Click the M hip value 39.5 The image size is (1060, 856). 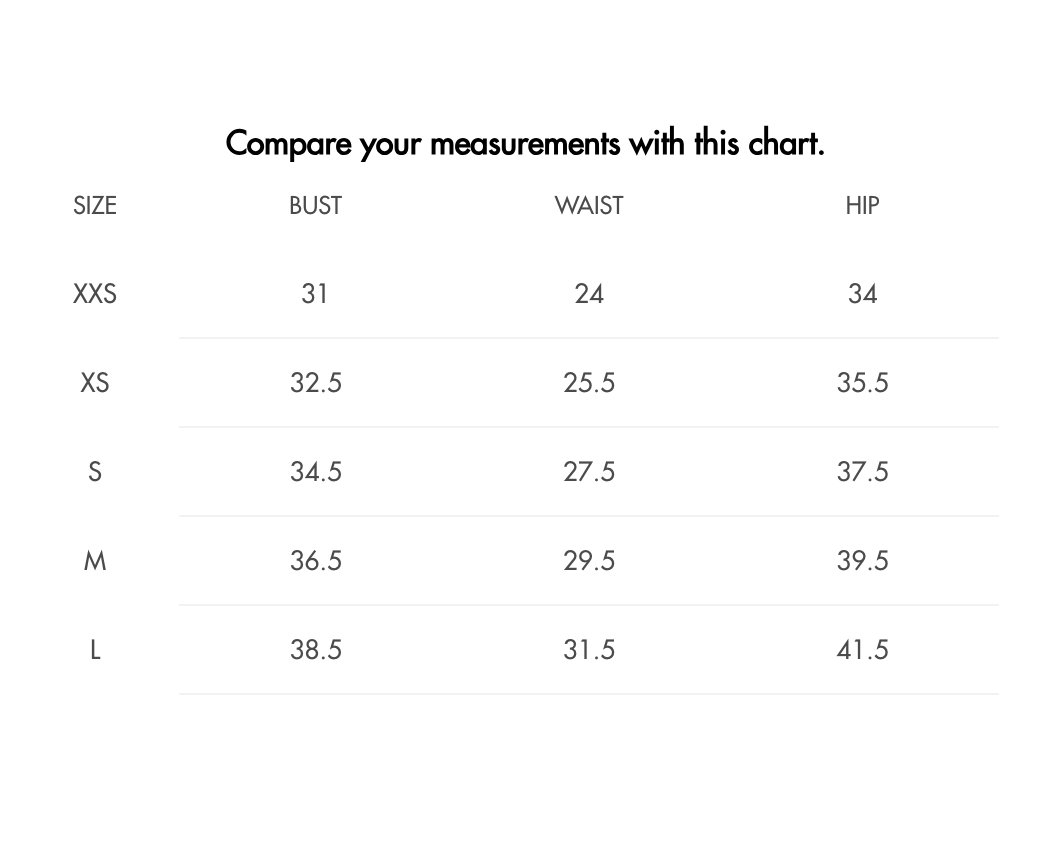click(862, 561)
